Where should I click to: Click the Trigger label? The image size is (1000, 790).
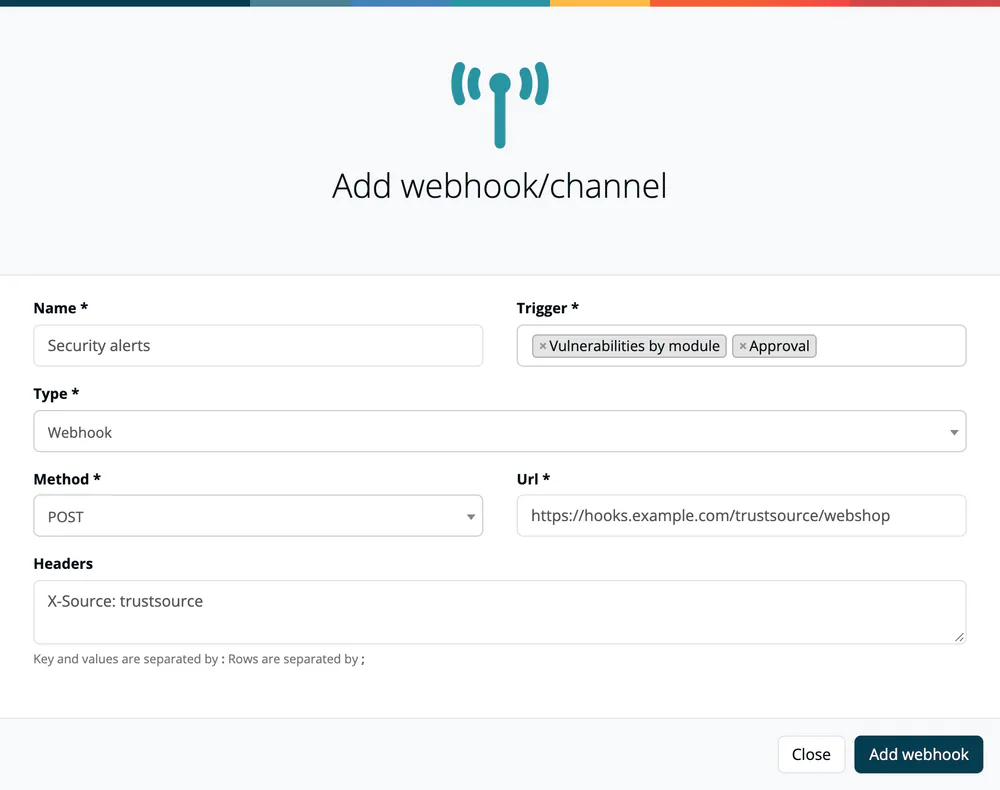pyautogui.click(x=547, y=308)
